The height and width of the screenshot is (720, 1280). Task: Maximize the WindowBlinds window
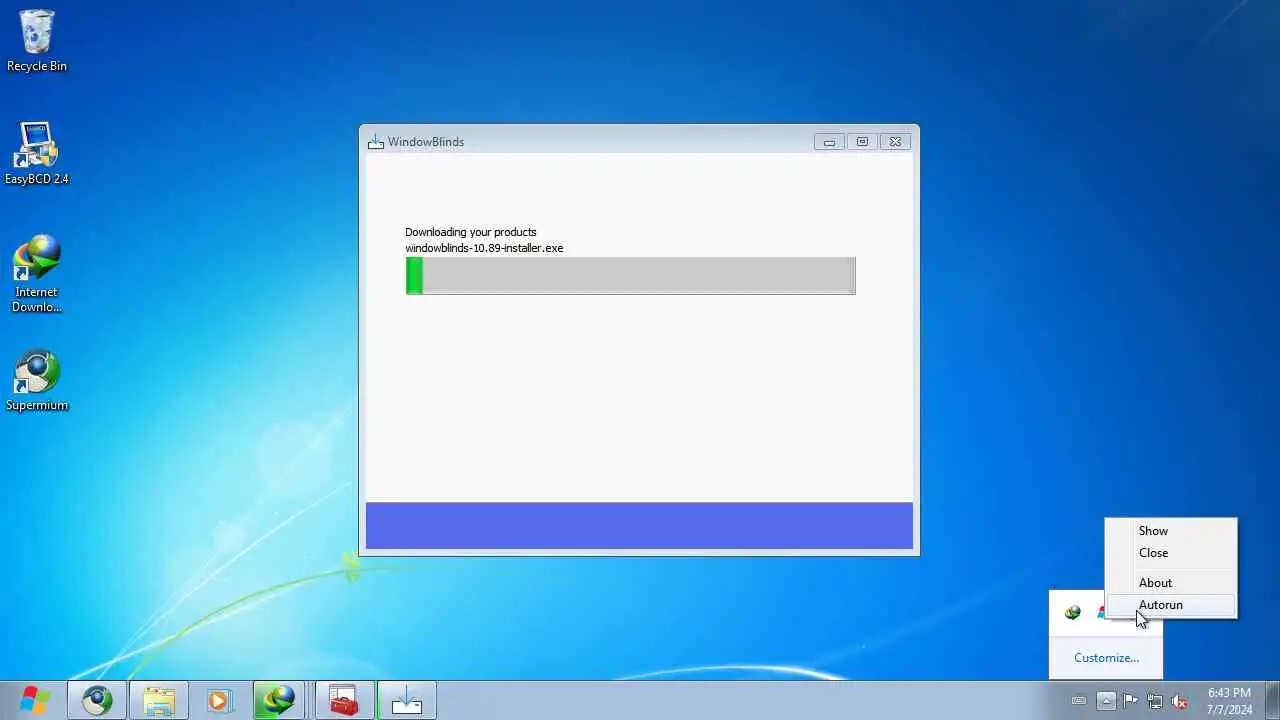[862, 142]
